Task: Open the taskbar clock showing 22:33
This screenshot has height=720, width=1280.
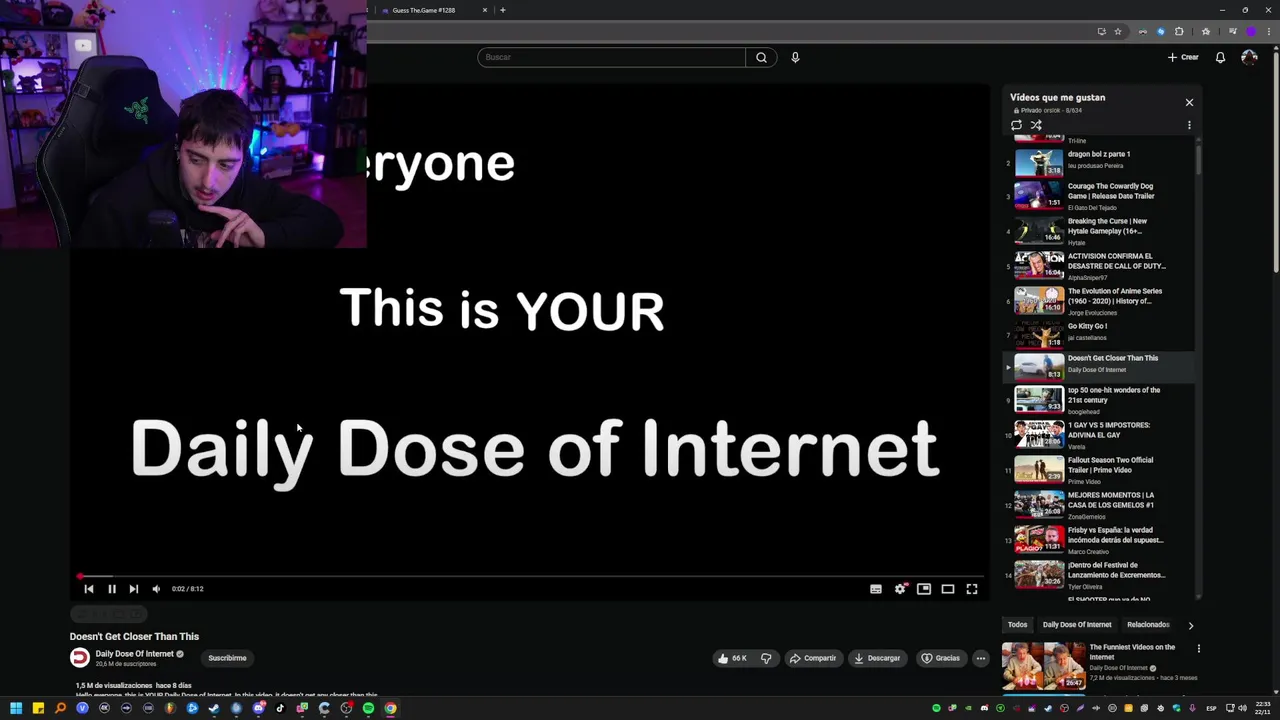Action: click(x=1262, y=708)
